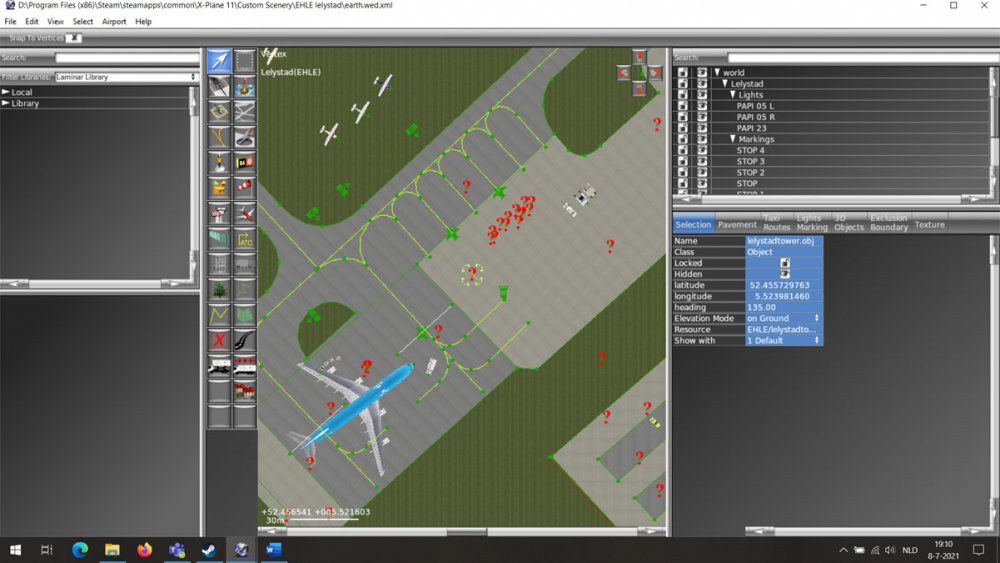The height and width of the screenshot is (563, 1000).
Task: Click the heading value 135.00 field
Action: [x=784, y=307]
